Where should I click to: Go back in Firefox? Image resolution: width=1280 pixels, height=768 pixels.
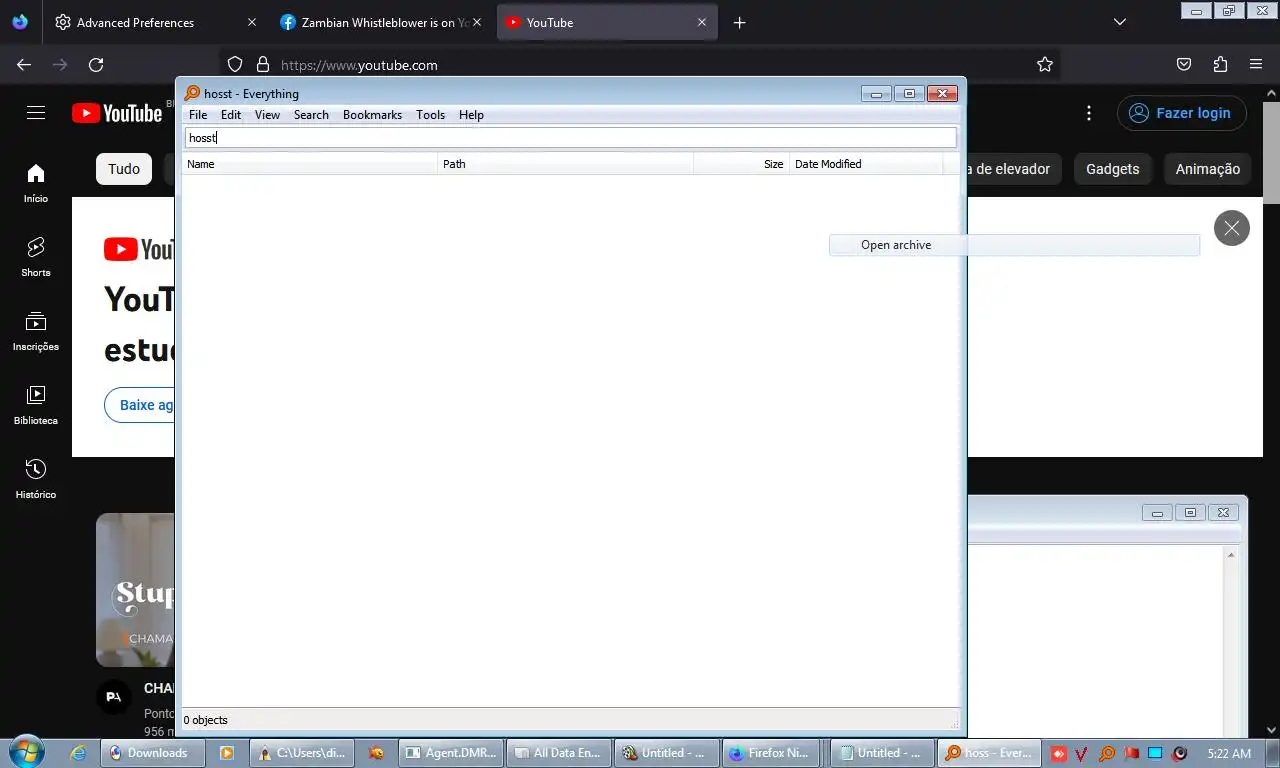24,65
